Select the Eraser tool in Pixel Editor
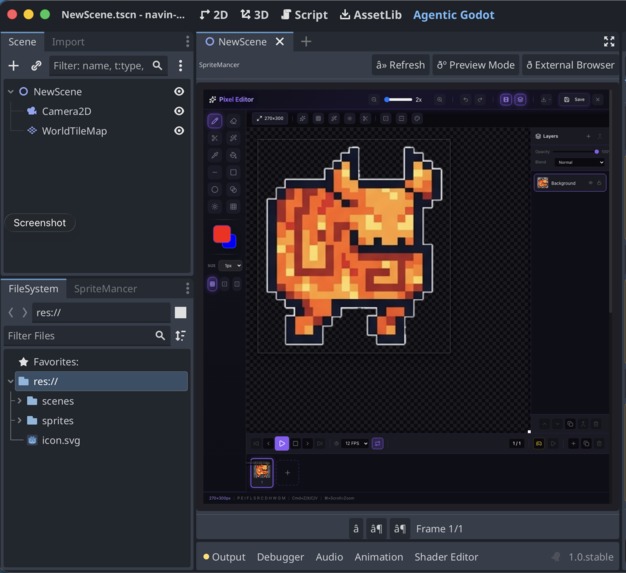This screenshot has width=626, height=573. click(x=234, y=121)
